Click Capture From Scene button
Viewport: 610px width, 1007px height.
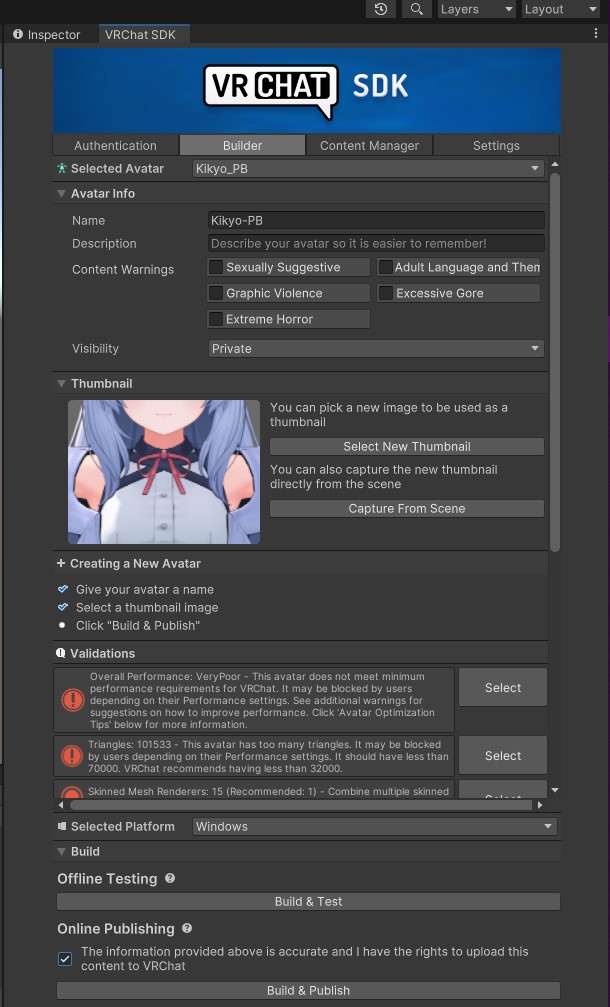pyautogui.click(x=406, y=509)
